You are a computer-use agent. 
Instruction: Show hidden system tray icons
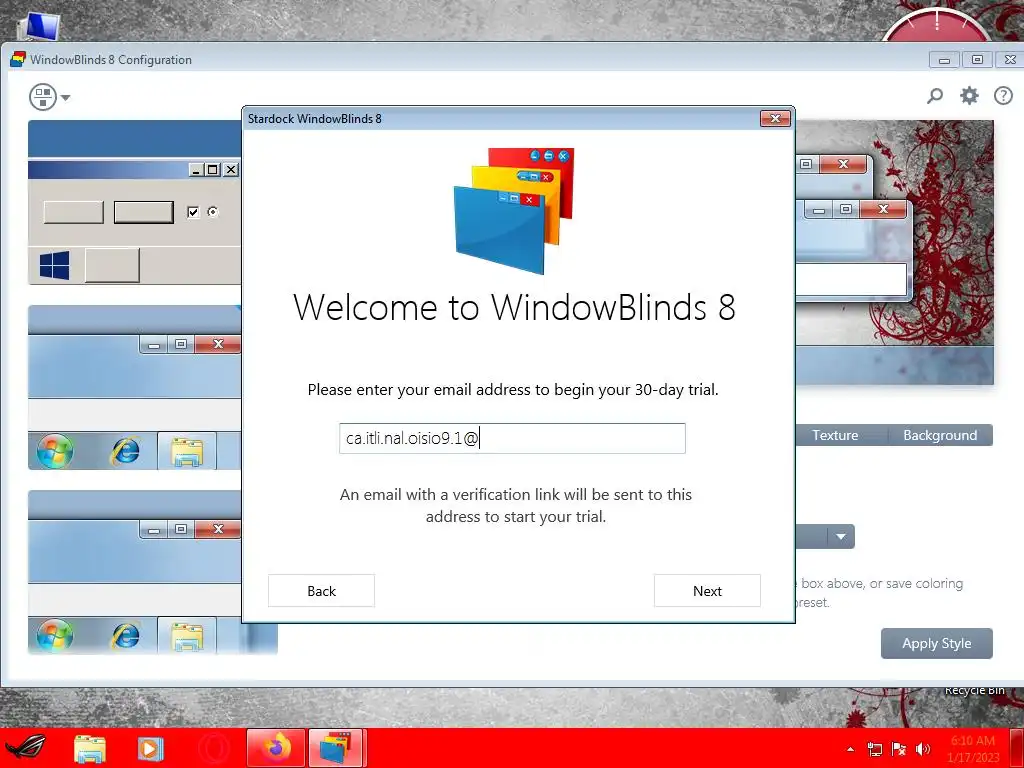(x=850, y=749)
